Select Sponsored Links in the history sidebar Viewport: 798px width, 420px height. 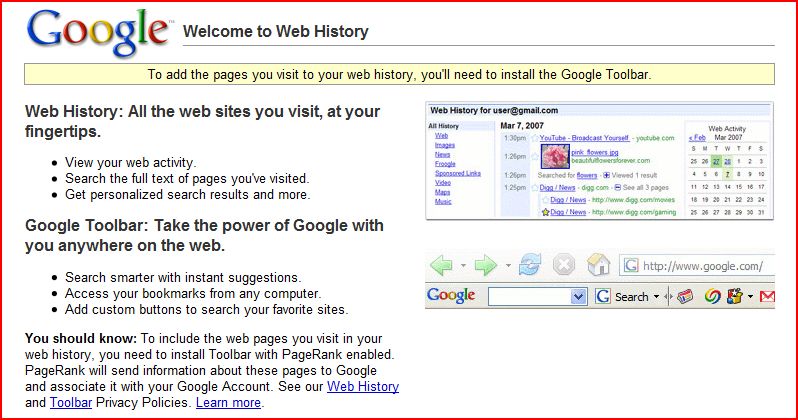click(x=458, y=173)
